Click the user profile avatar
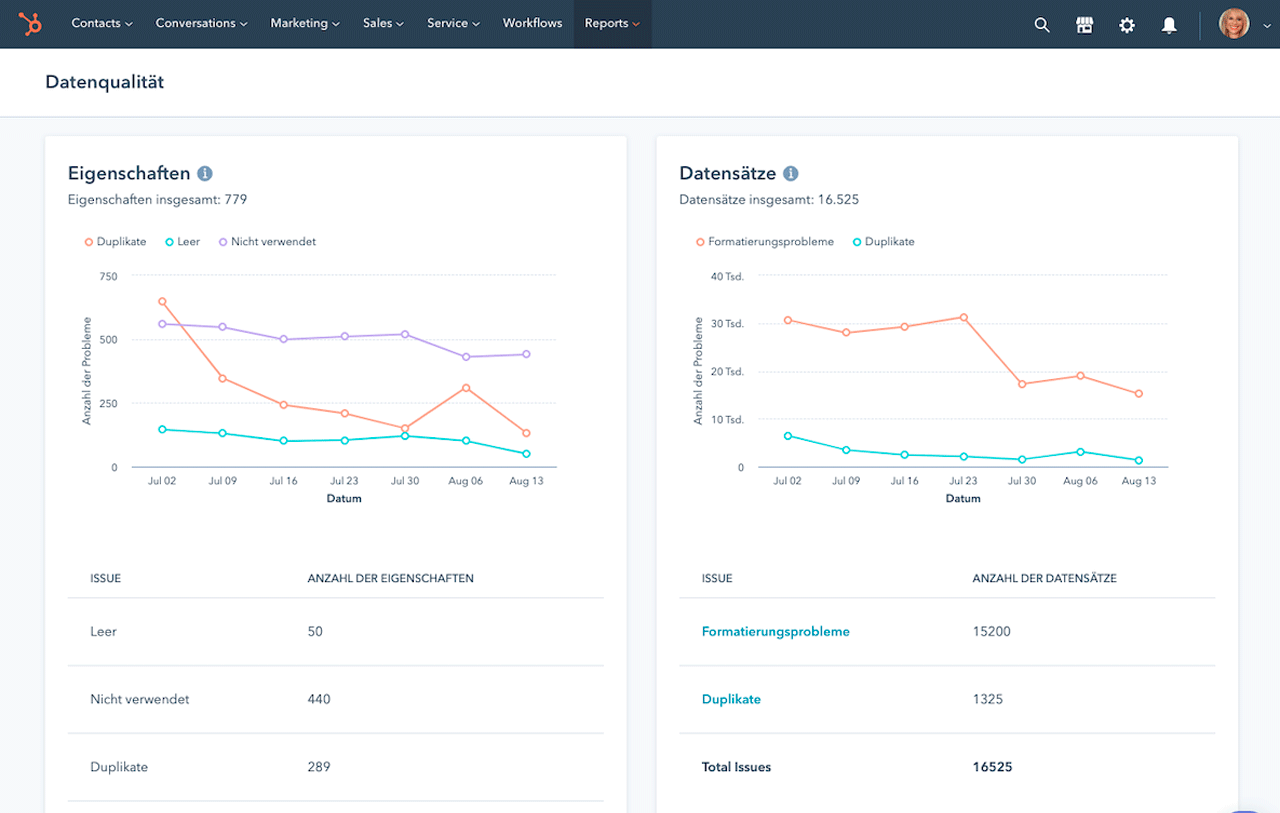Screen dimensions: 1280x813 tap(1233, 24)
